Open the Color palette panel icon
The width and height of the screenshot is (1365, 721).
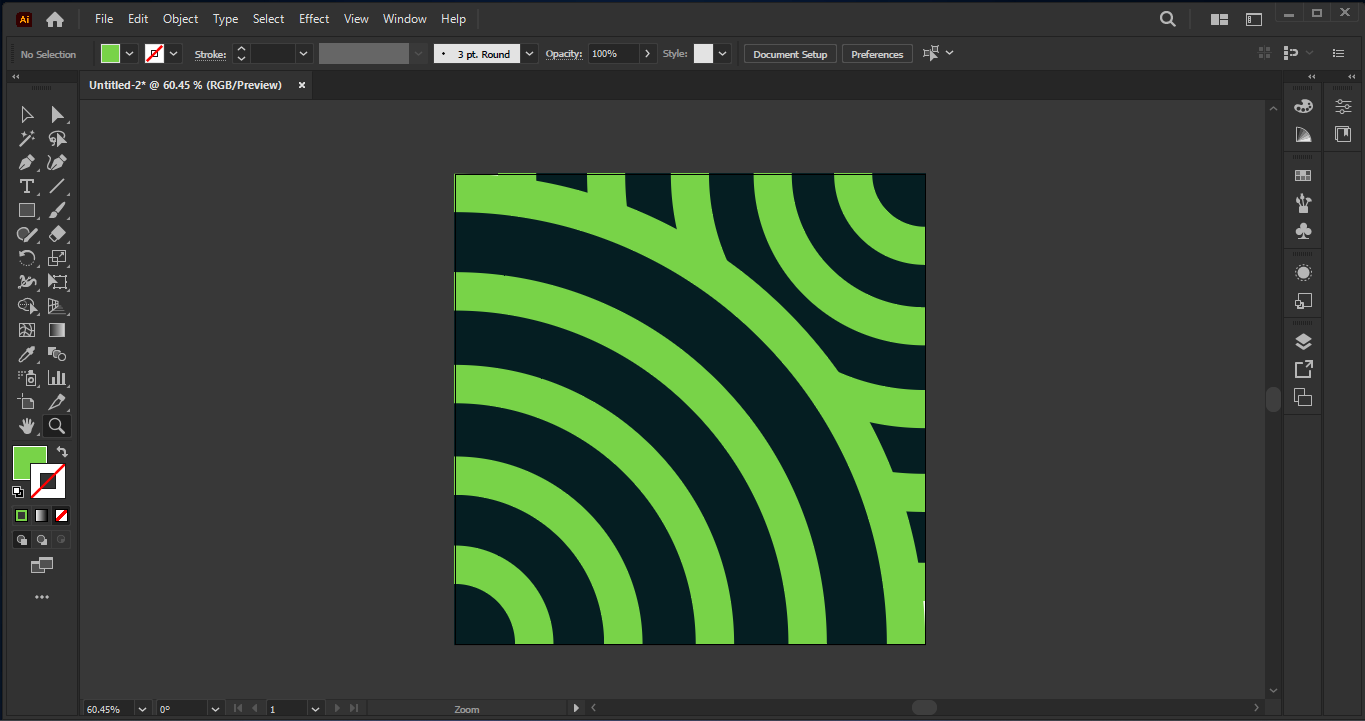point(1303,106)
